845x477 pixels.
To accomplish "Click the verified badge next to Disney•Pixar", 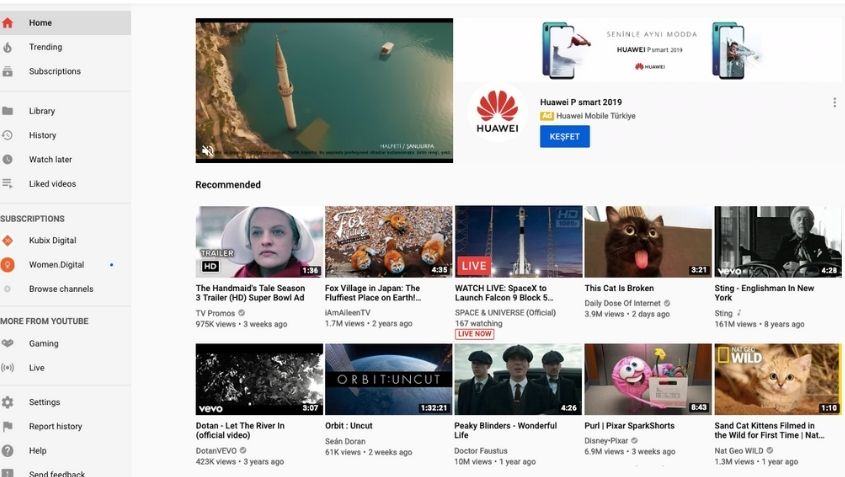I will 634,441.
